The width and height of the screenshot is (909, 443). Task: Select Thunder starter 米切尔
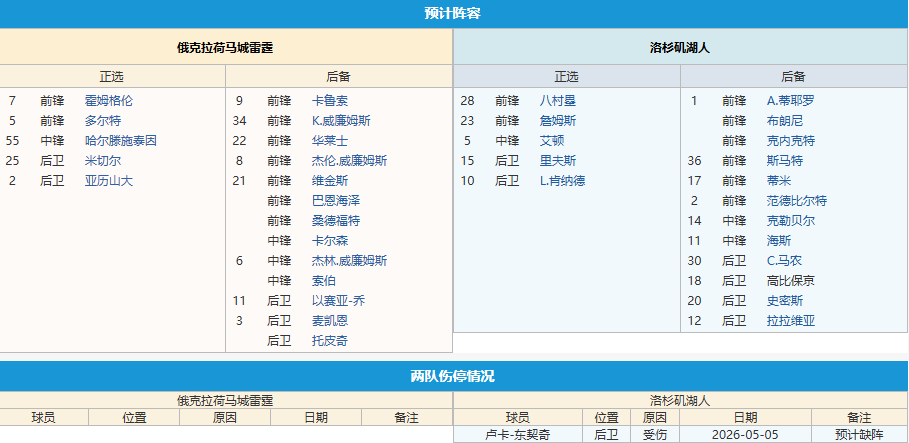pos(103,161)
